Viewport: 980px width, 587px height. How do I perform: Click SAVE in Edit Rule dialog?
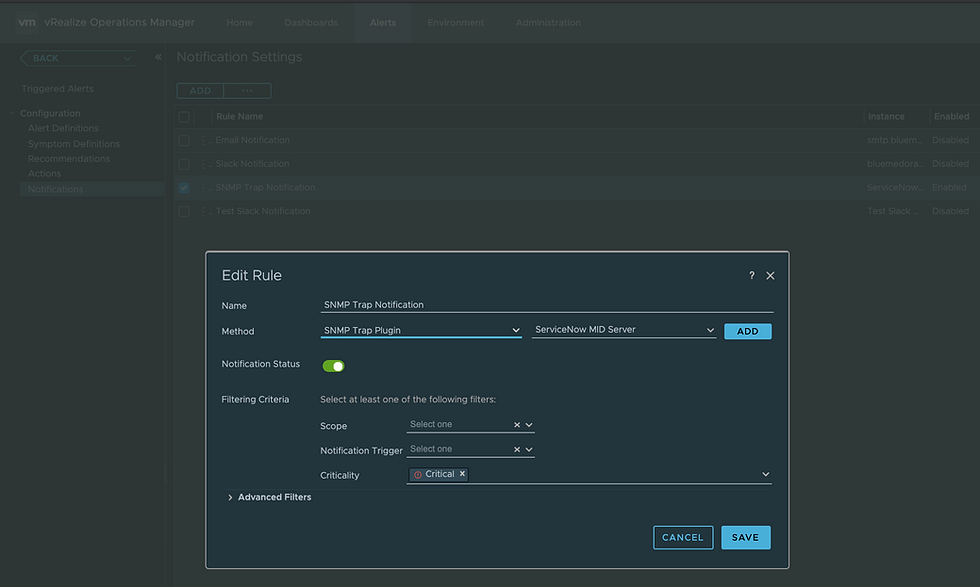click(x=746, y=537)
